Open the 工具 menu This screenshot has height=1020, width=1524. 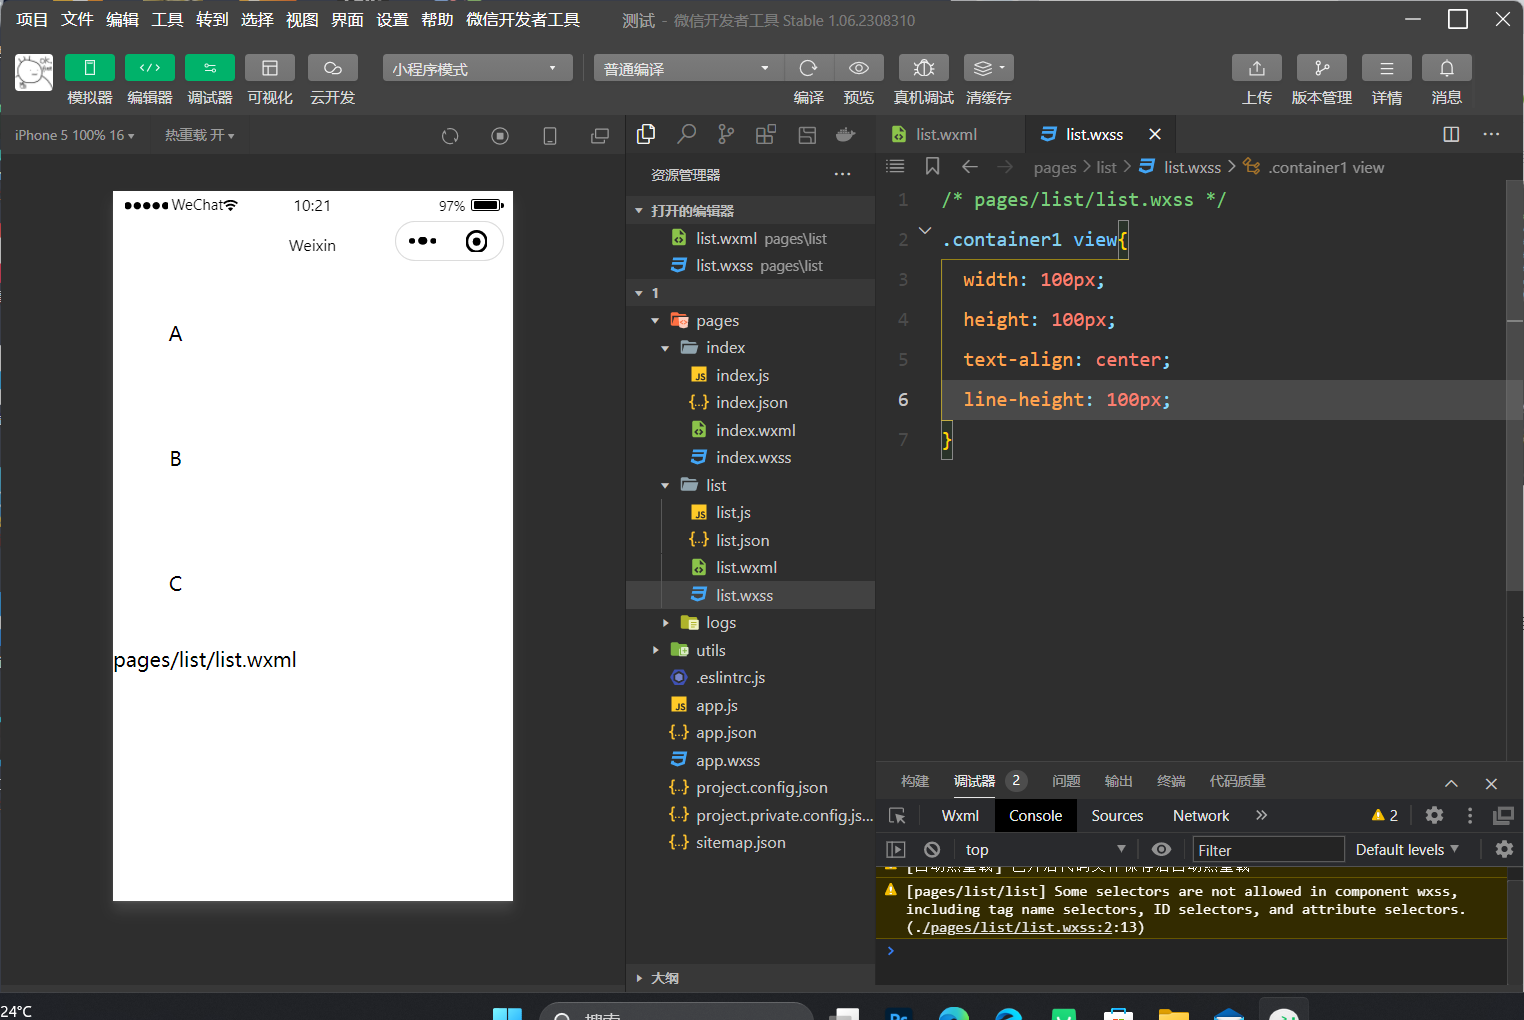[167, 20]
